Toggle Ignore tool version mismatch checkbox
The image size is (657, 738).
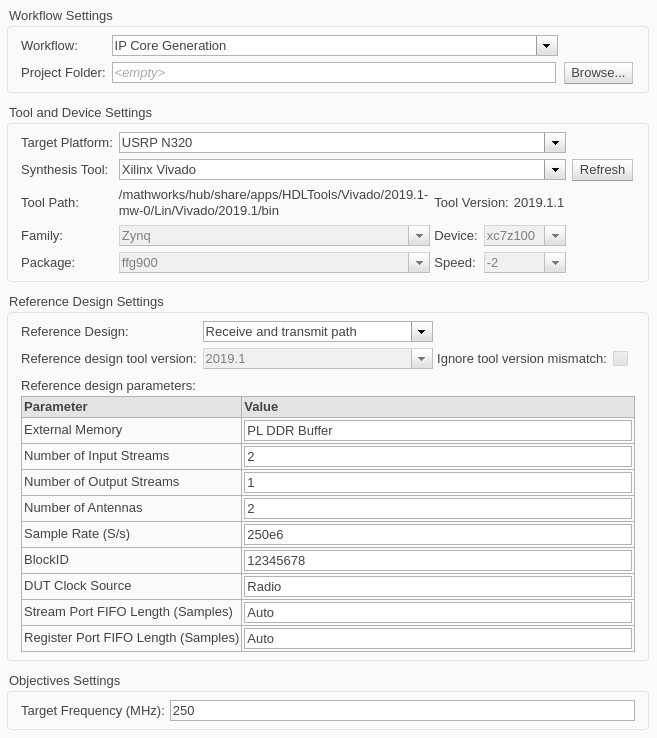point(620,359)
